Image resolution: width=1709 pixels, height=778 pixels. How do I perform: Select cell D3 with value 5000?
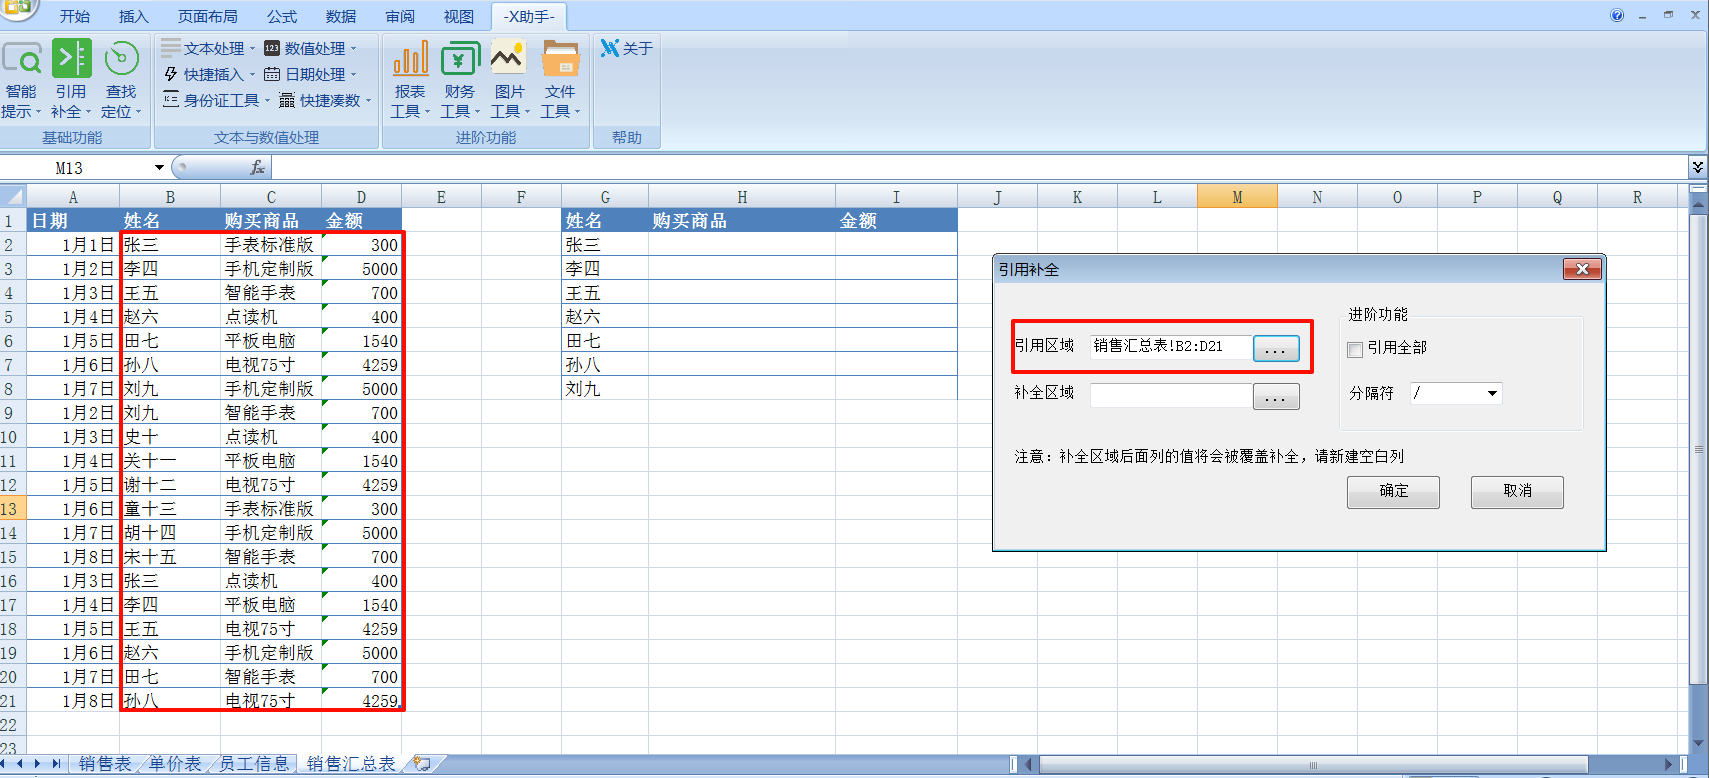coord(361,269)
